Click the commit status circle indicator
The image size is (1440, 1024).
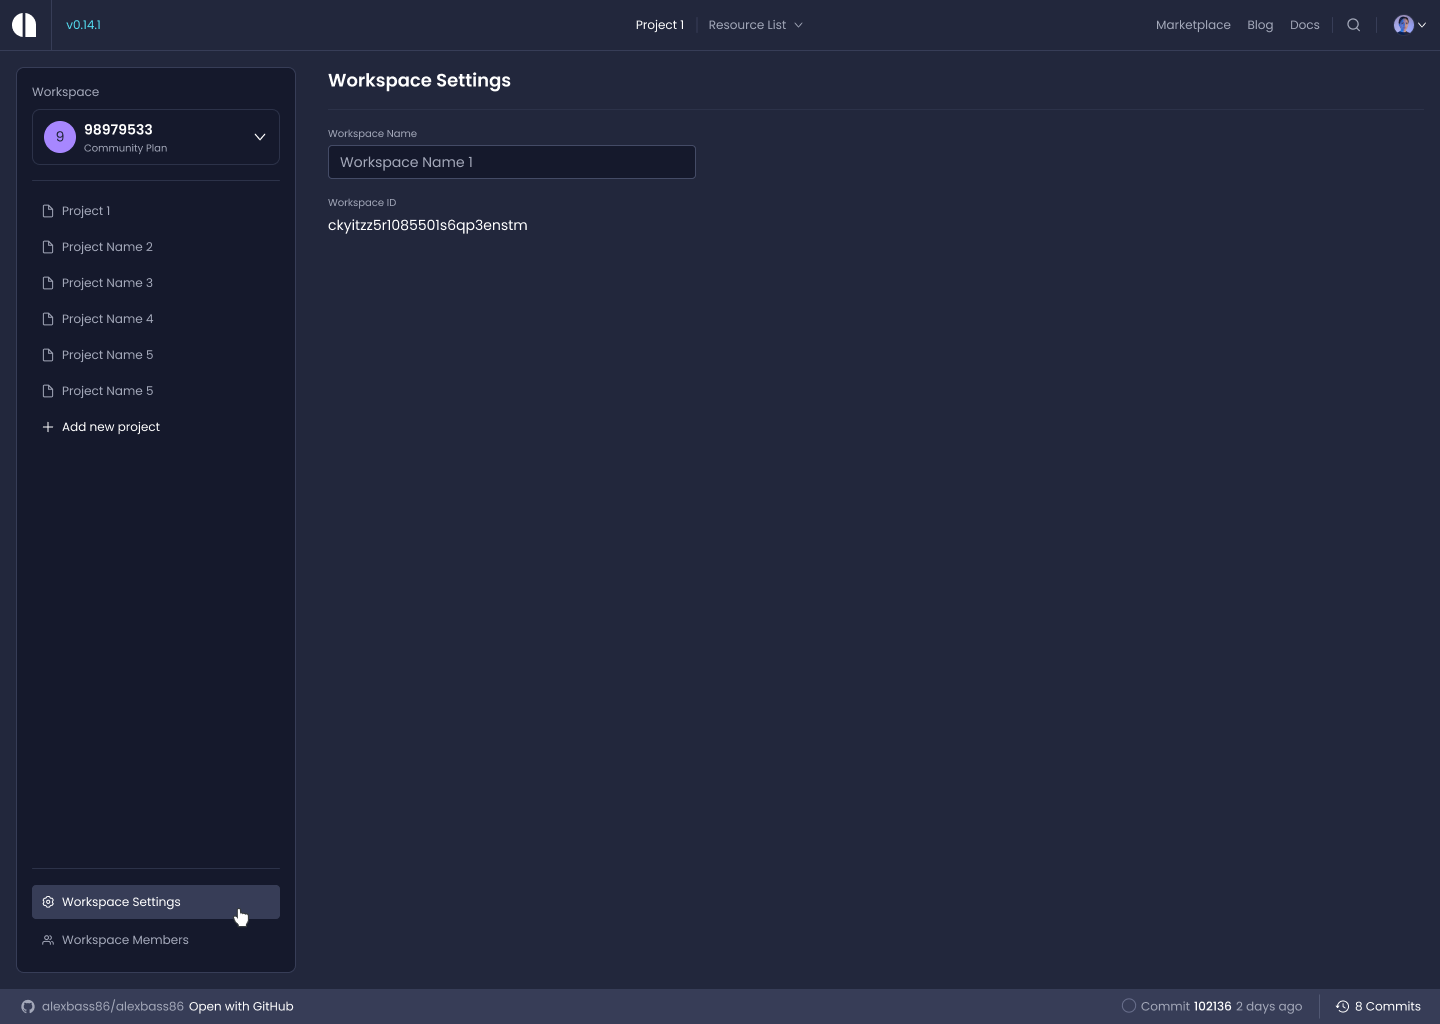tap(1128, 1006)
